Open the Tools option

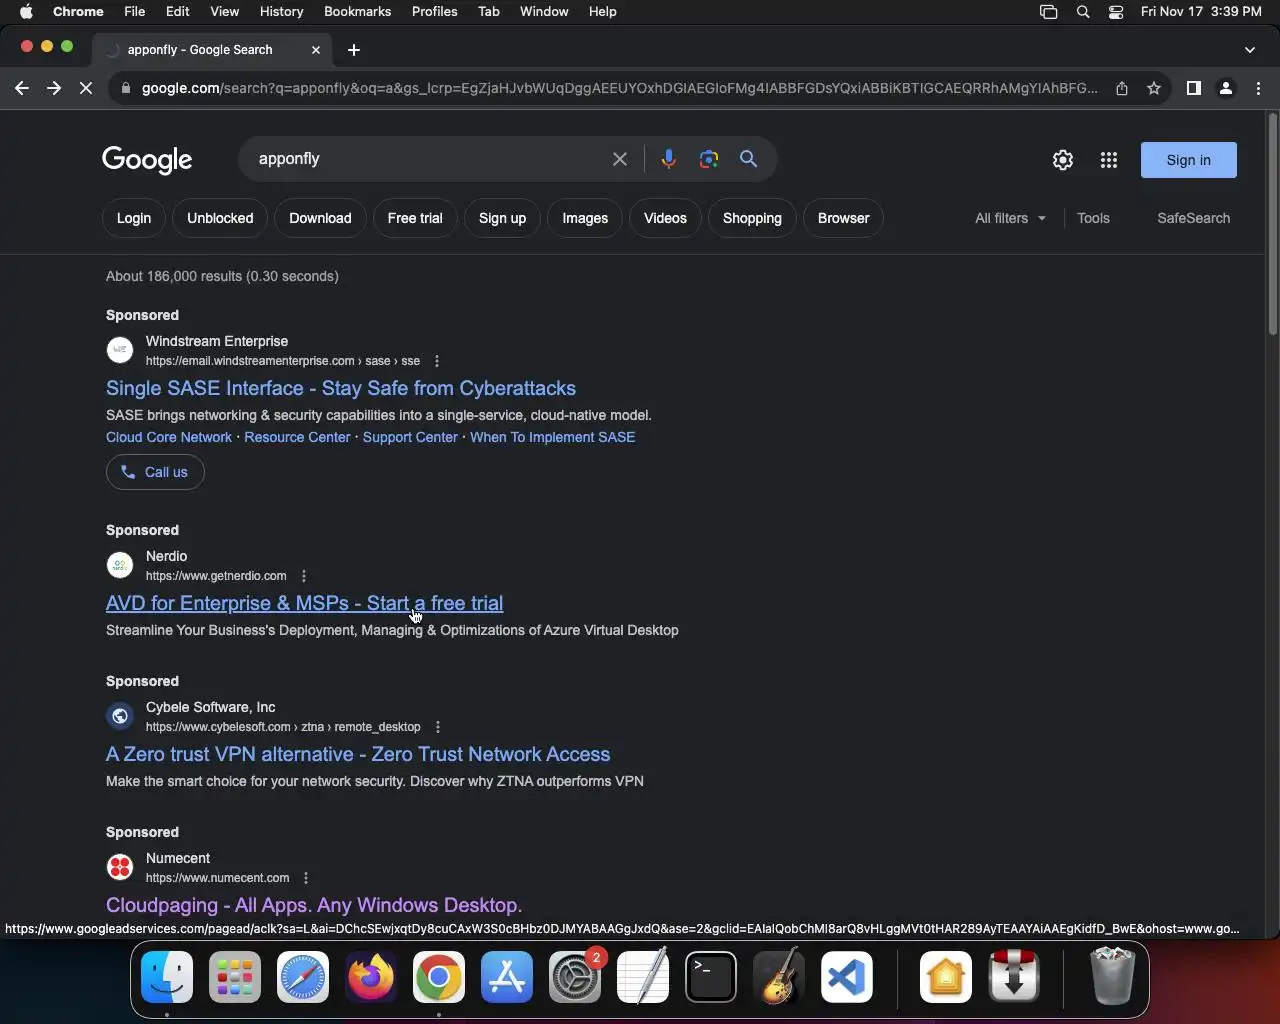(1093, 218)
